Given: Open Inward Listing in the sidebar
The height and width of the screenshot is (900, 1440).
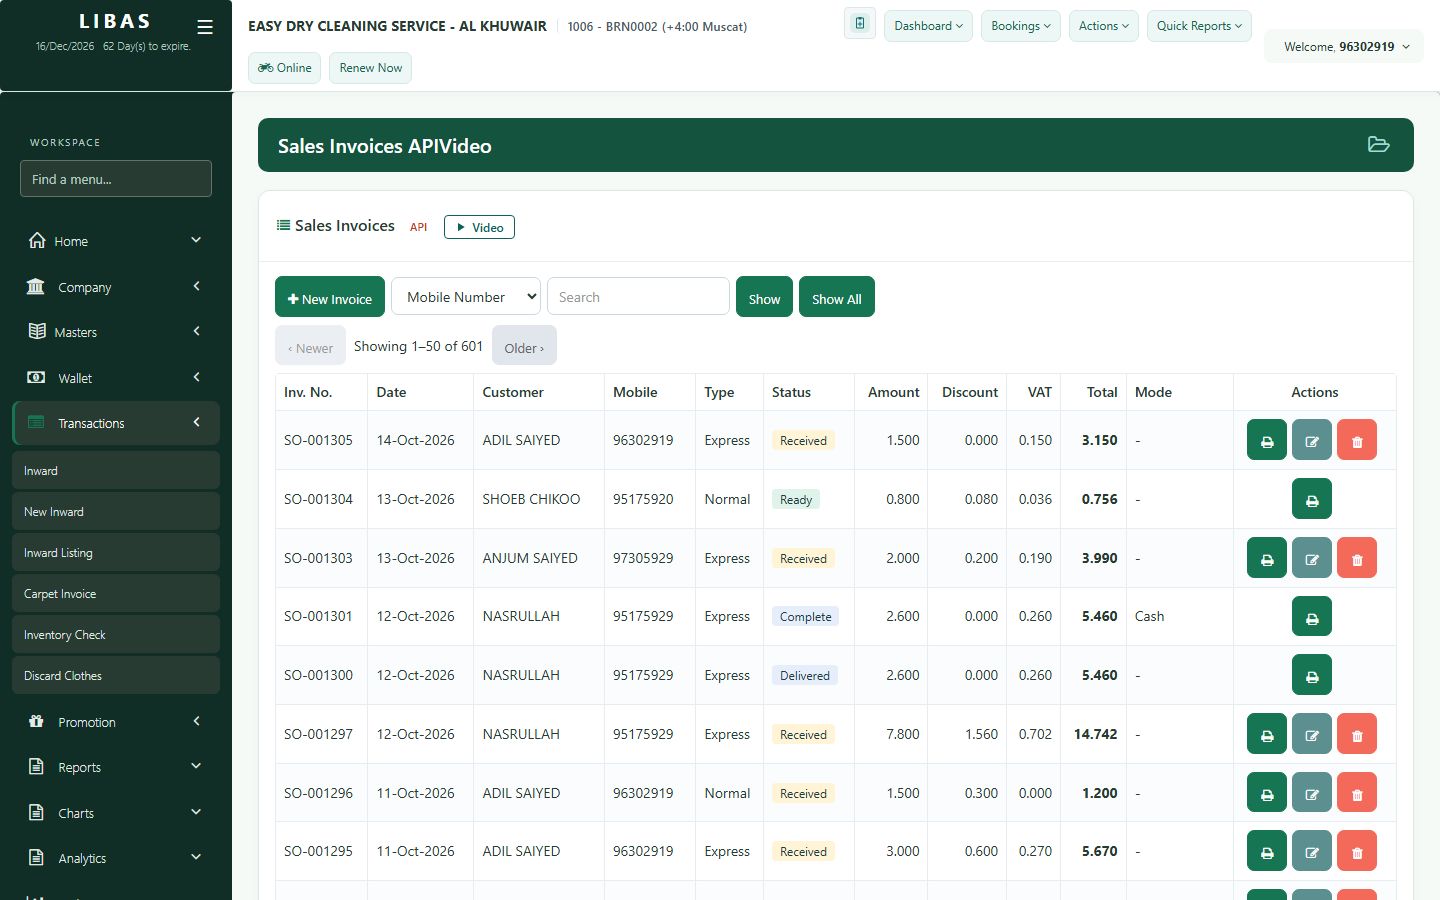Looking at the screenshot, I should [x=116, y=552].
